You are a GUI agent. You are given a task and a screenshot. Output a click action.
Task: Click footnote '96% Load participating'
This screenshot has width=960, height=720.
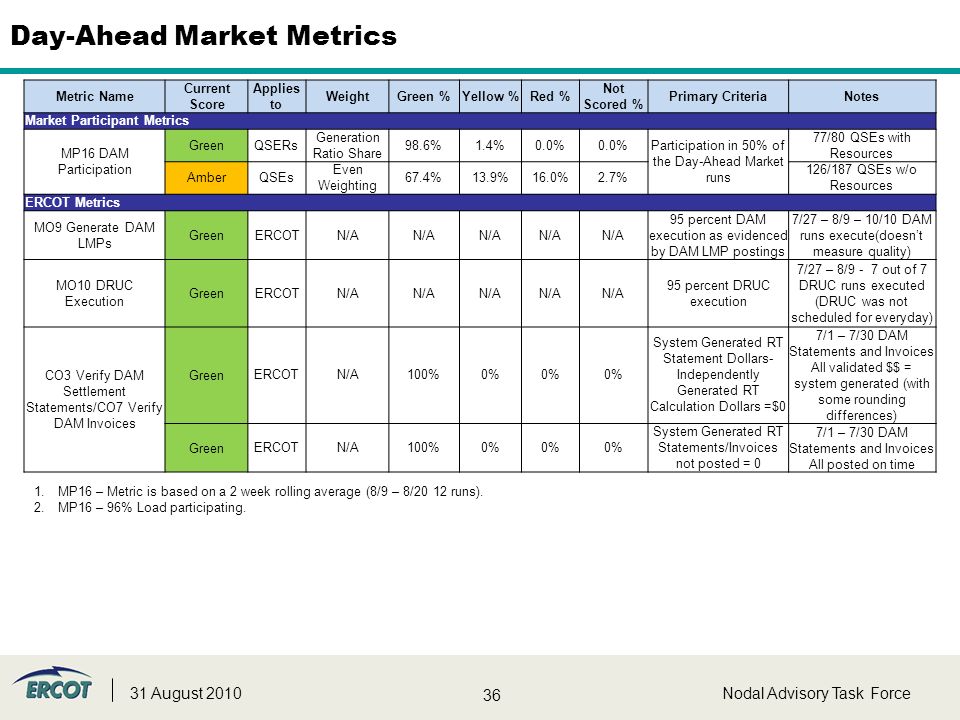point(140,508)
